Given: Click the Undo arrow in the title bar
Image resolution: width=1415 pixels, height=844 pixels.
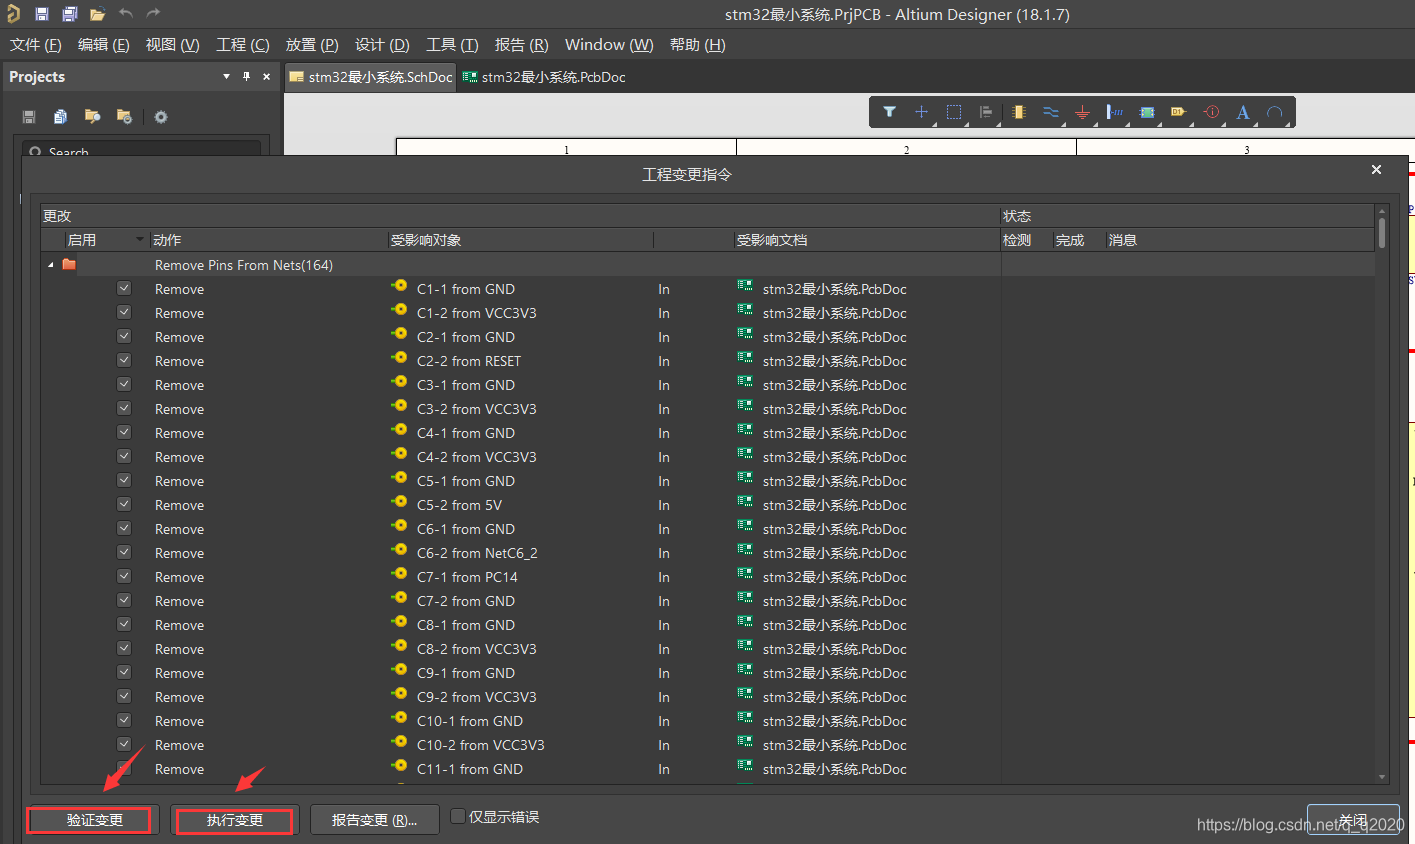Looking at the screenshot, I should 126,14.
